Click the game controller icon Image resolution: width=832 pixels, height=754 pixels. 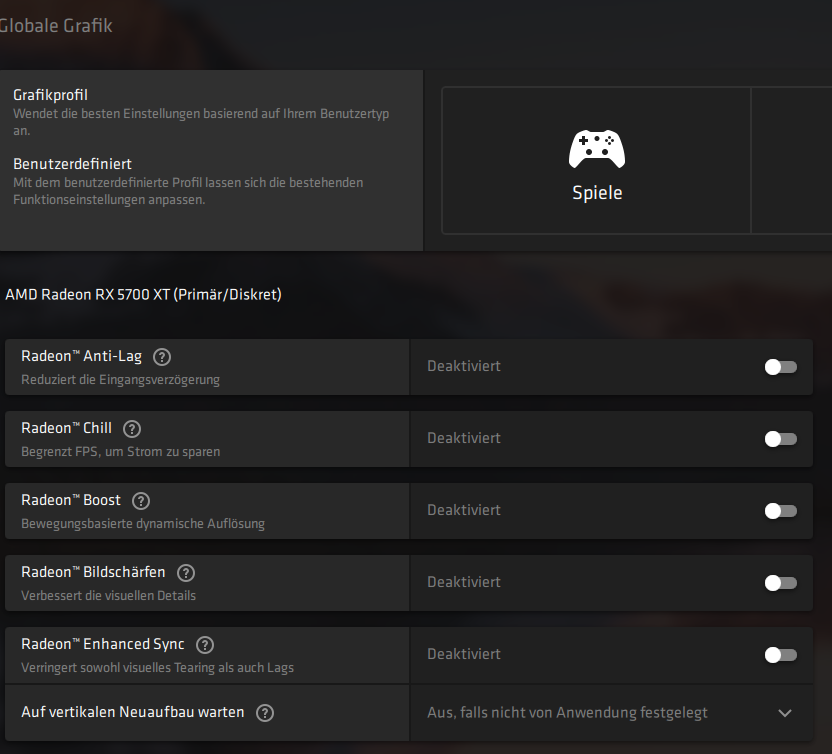[x=597, y=149]
